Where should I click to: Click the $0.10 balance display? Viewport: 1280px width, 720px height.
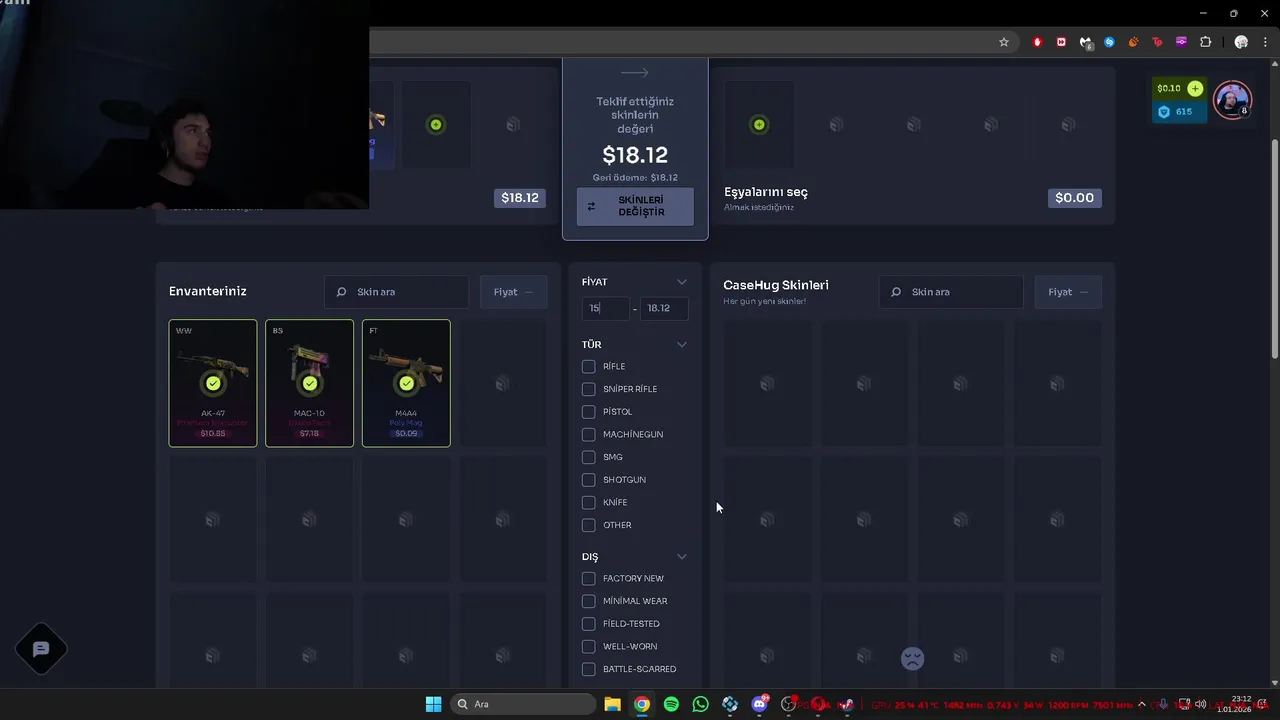pos(1169,88)
